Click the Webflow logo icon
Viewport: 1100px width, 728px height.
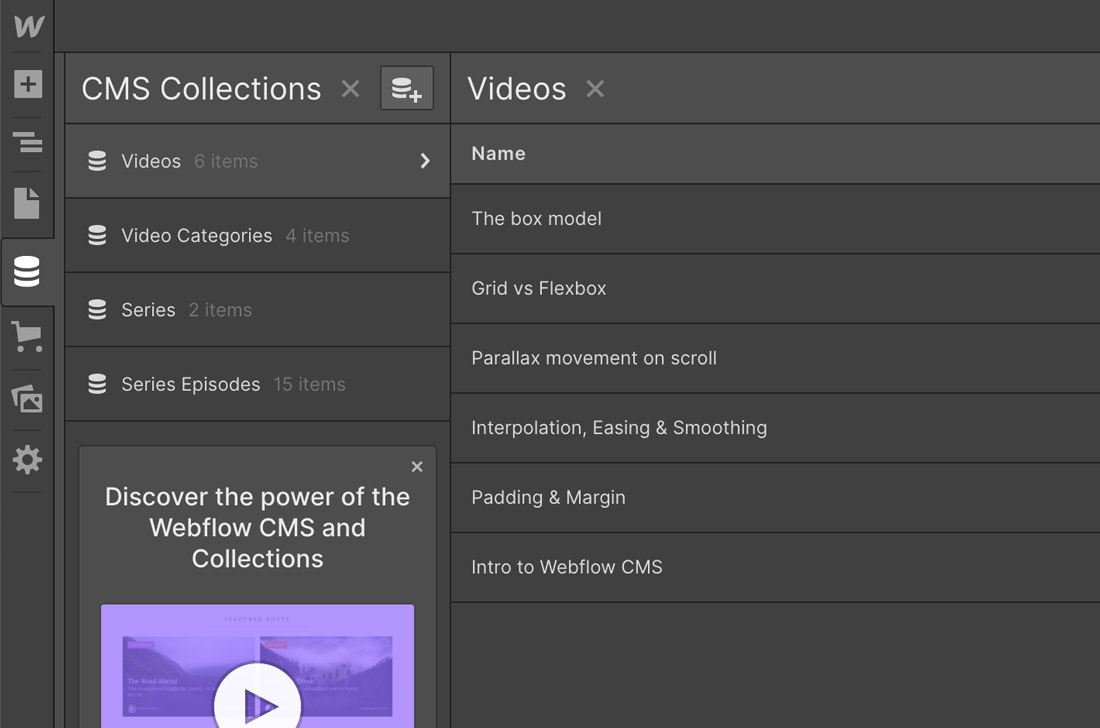click(28, 26)
